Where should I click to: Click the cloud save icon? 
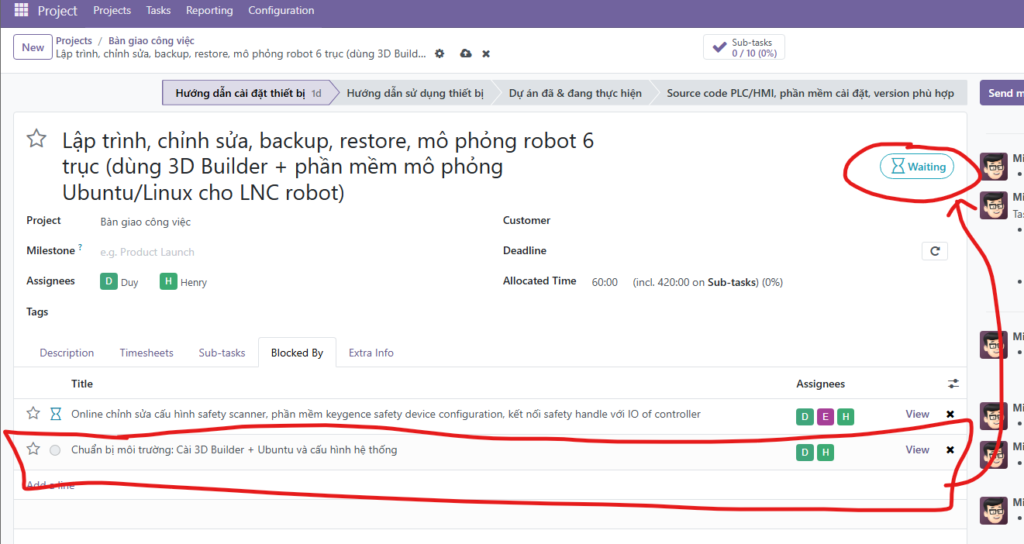(x=465, y=53)
